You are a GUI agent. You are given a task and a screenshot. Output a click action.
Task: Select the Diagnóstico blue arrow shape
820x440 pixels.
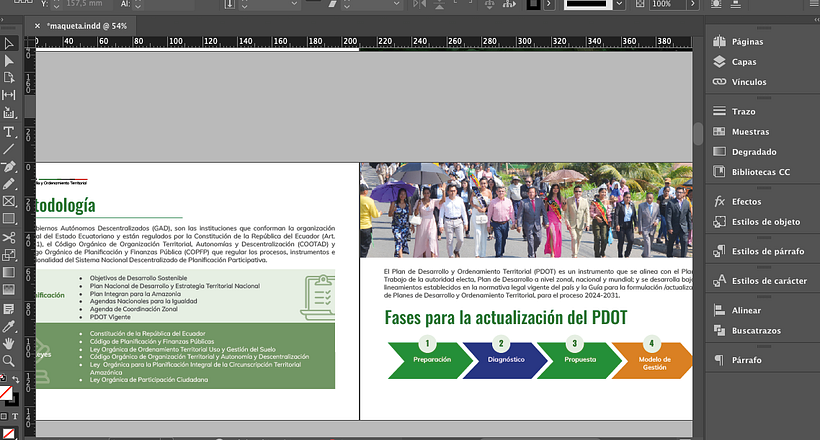[x=505, y=360]
